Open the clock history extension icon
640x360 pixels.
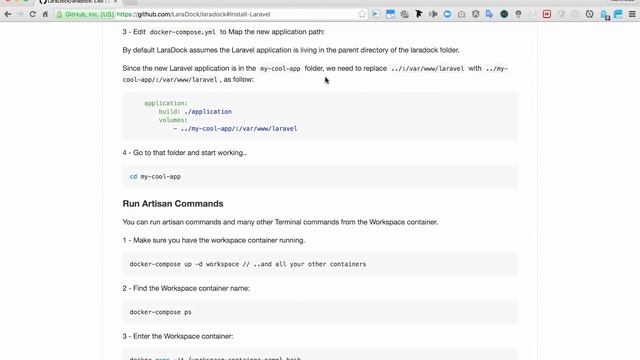coord(589,14)
